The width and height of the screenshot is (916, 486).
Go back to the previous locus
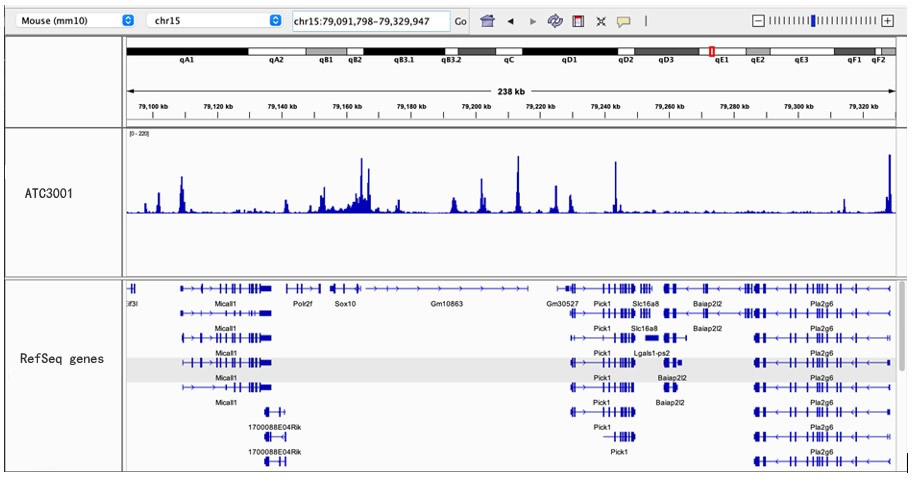(x=511, y=21)
